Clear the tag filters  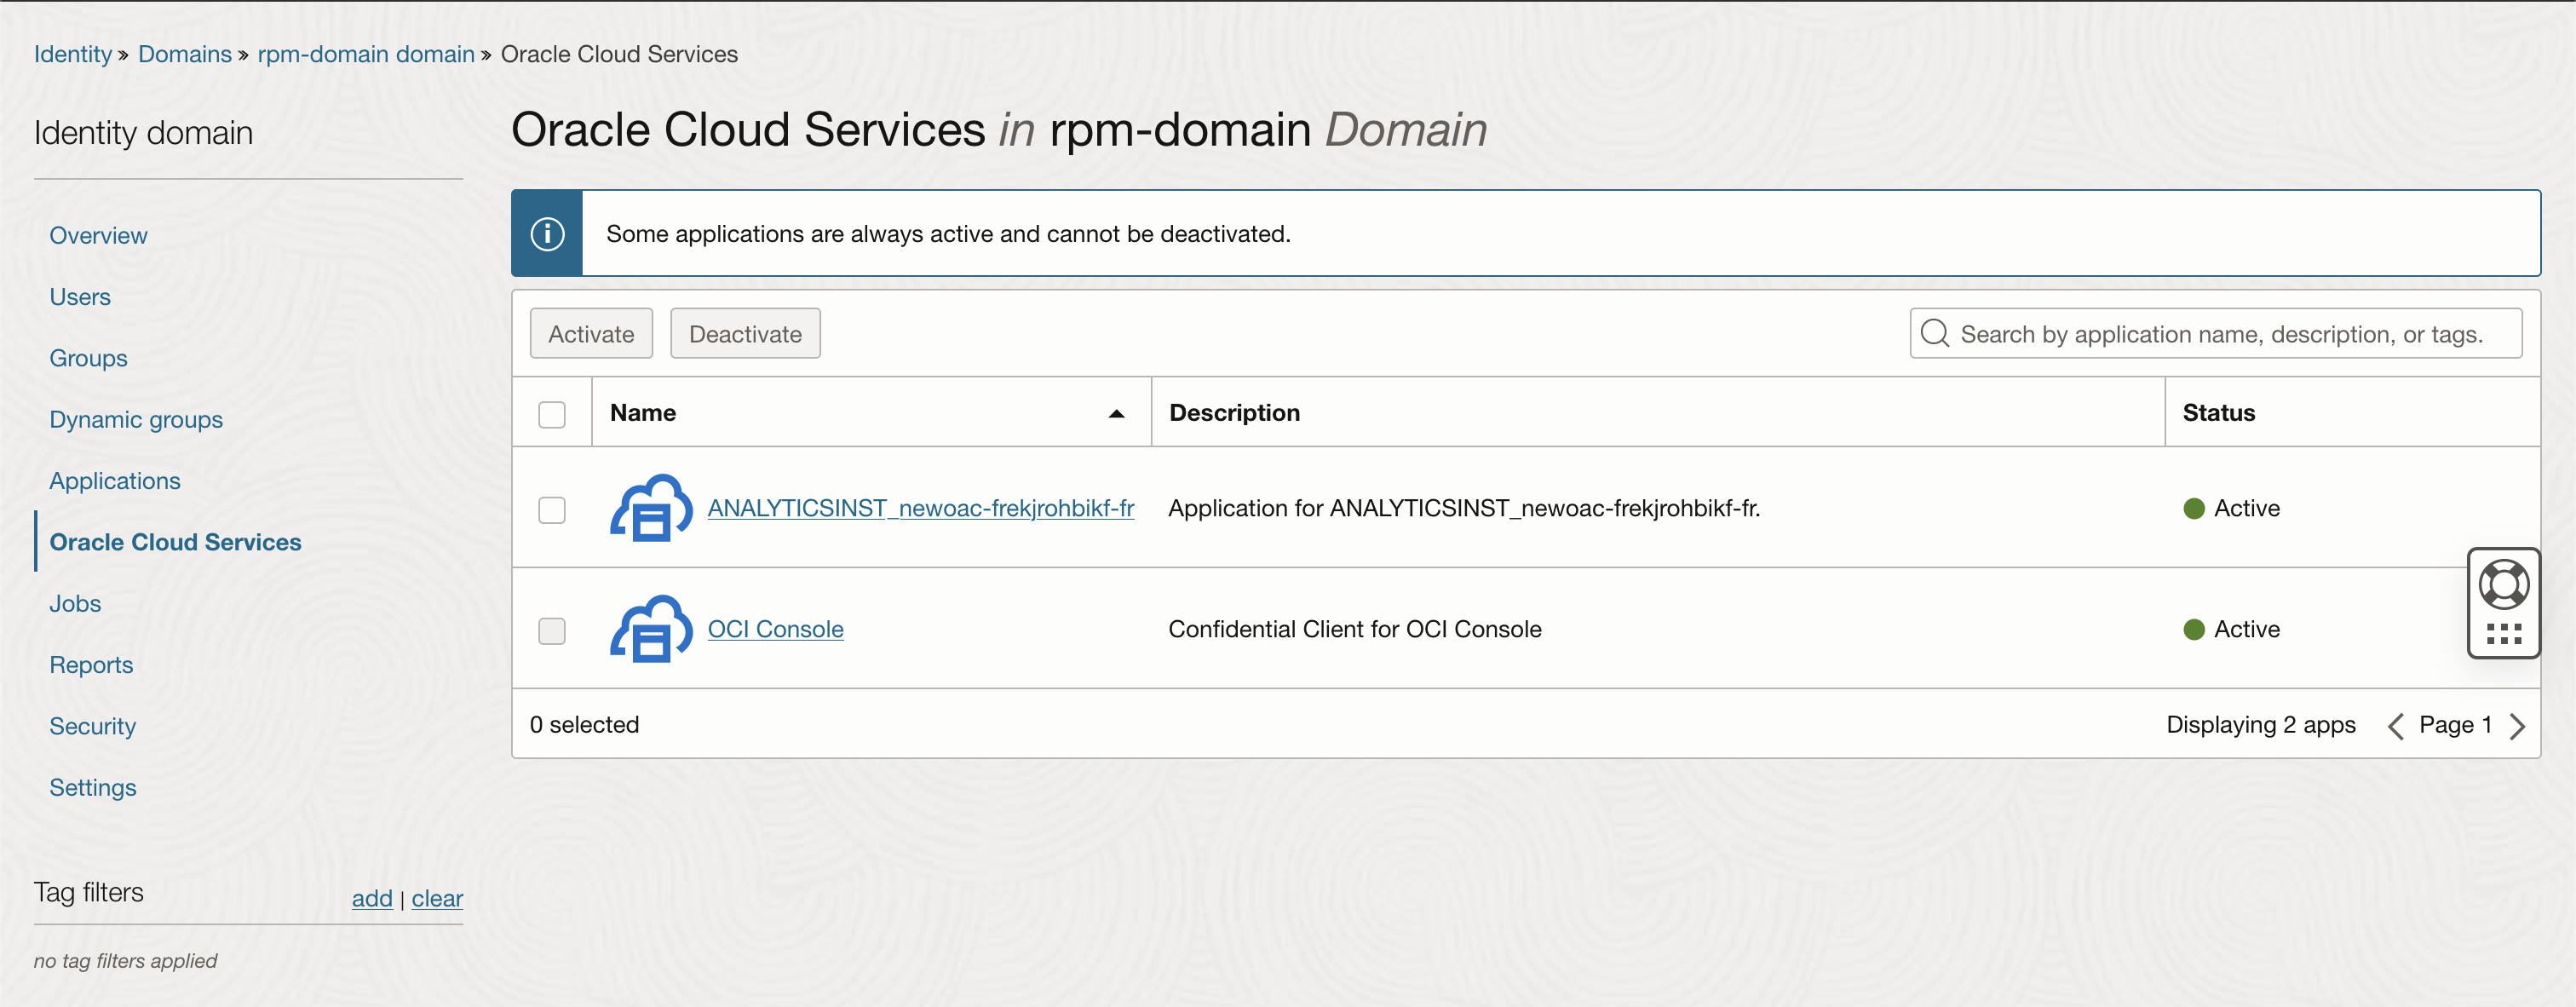437,898
